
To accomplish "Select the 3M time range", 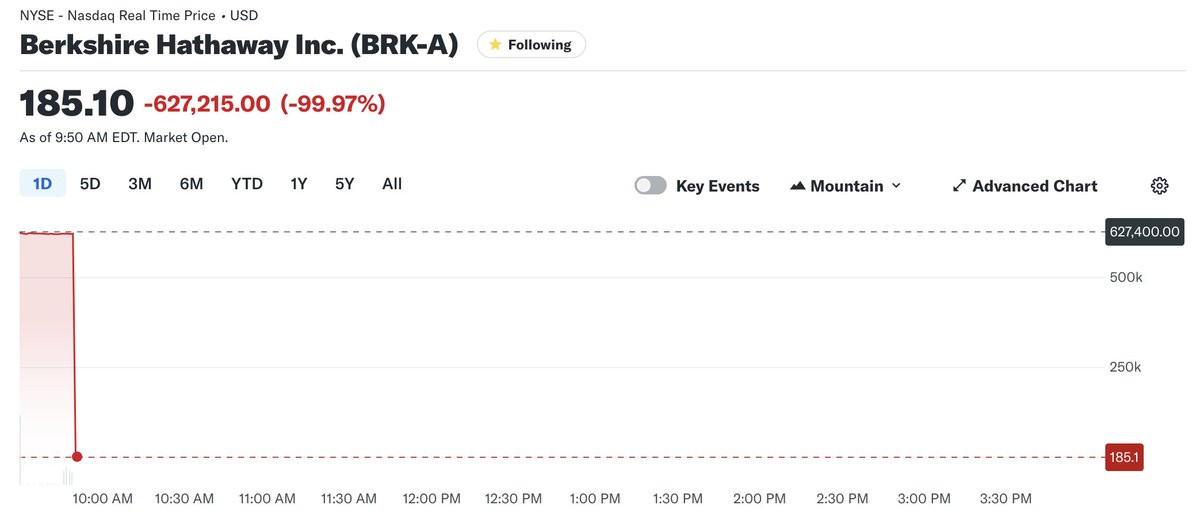I will pos(140,184).
